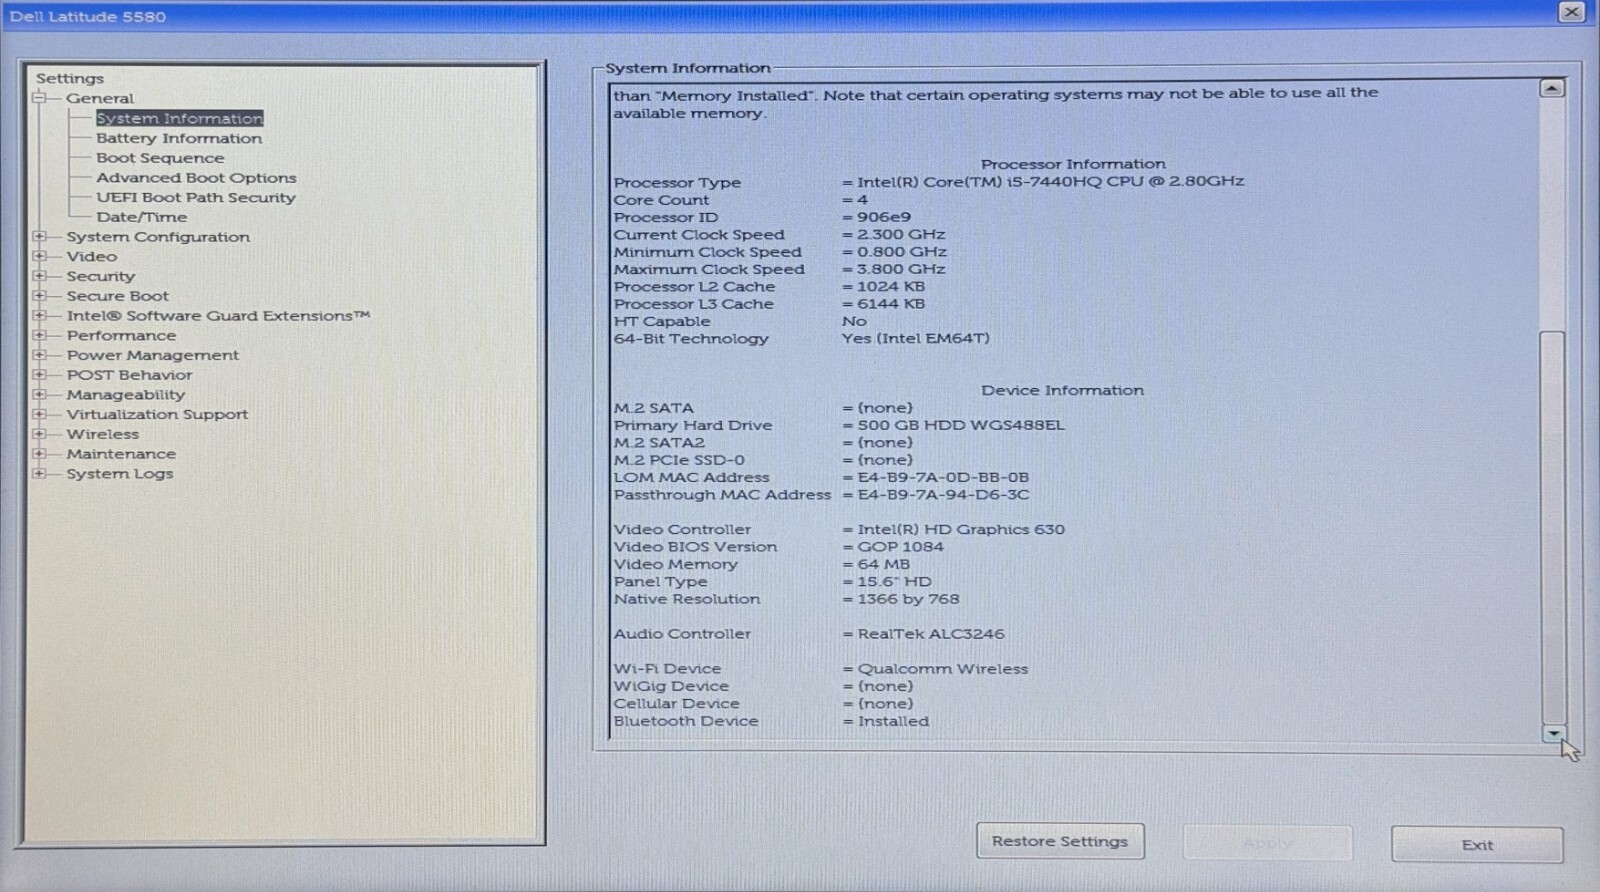1600x892 pixels.
Task: Click the Video BIOS Version value
Action: pos(900,547)
